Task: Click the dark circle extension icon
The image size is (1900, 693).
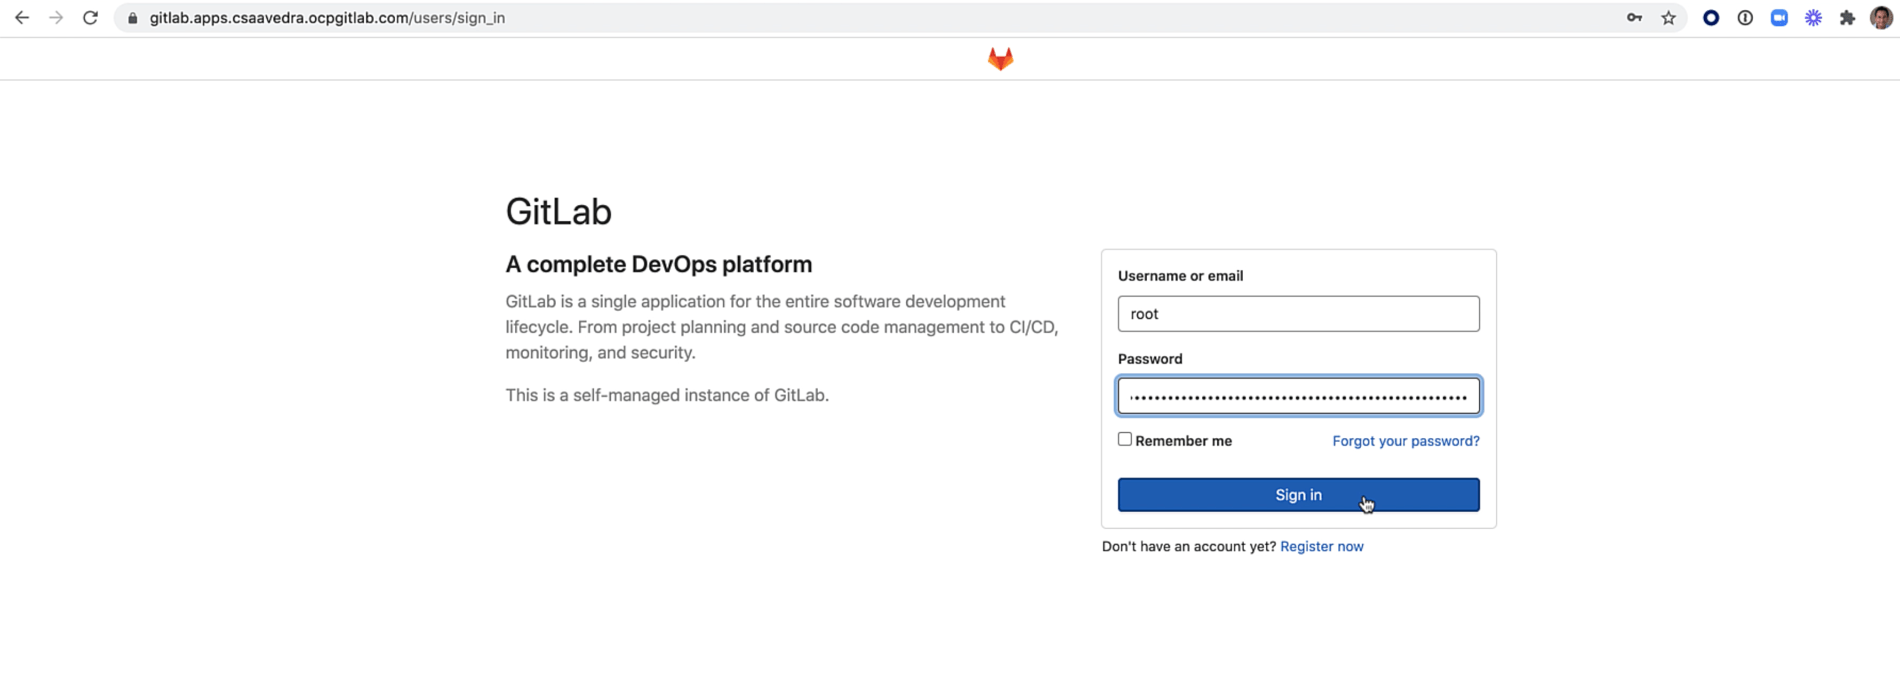Action: point(1711,18)
